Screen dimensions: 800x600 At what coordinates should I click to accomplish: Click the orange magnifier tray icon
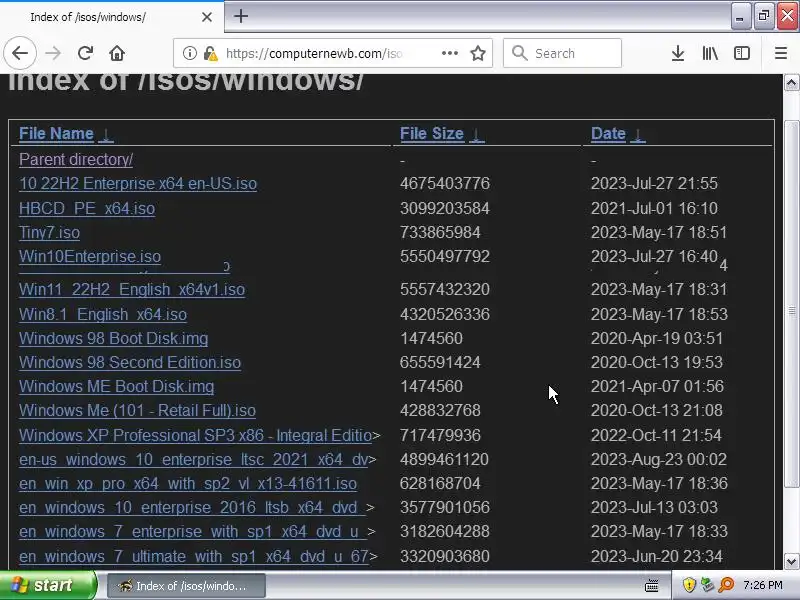point(726,585)
